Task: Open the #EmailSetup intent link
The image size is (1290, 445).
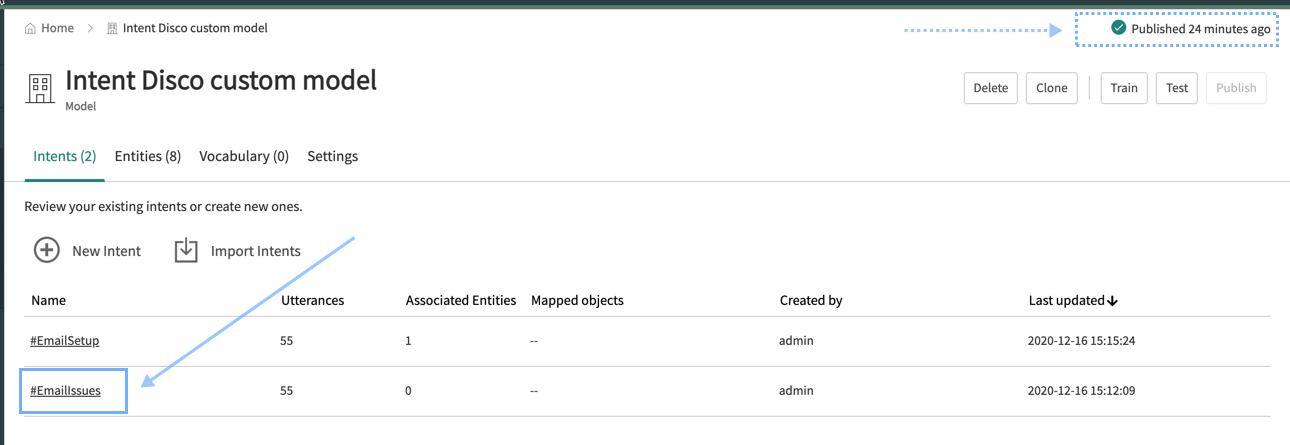Action: [x=64, y=341]
